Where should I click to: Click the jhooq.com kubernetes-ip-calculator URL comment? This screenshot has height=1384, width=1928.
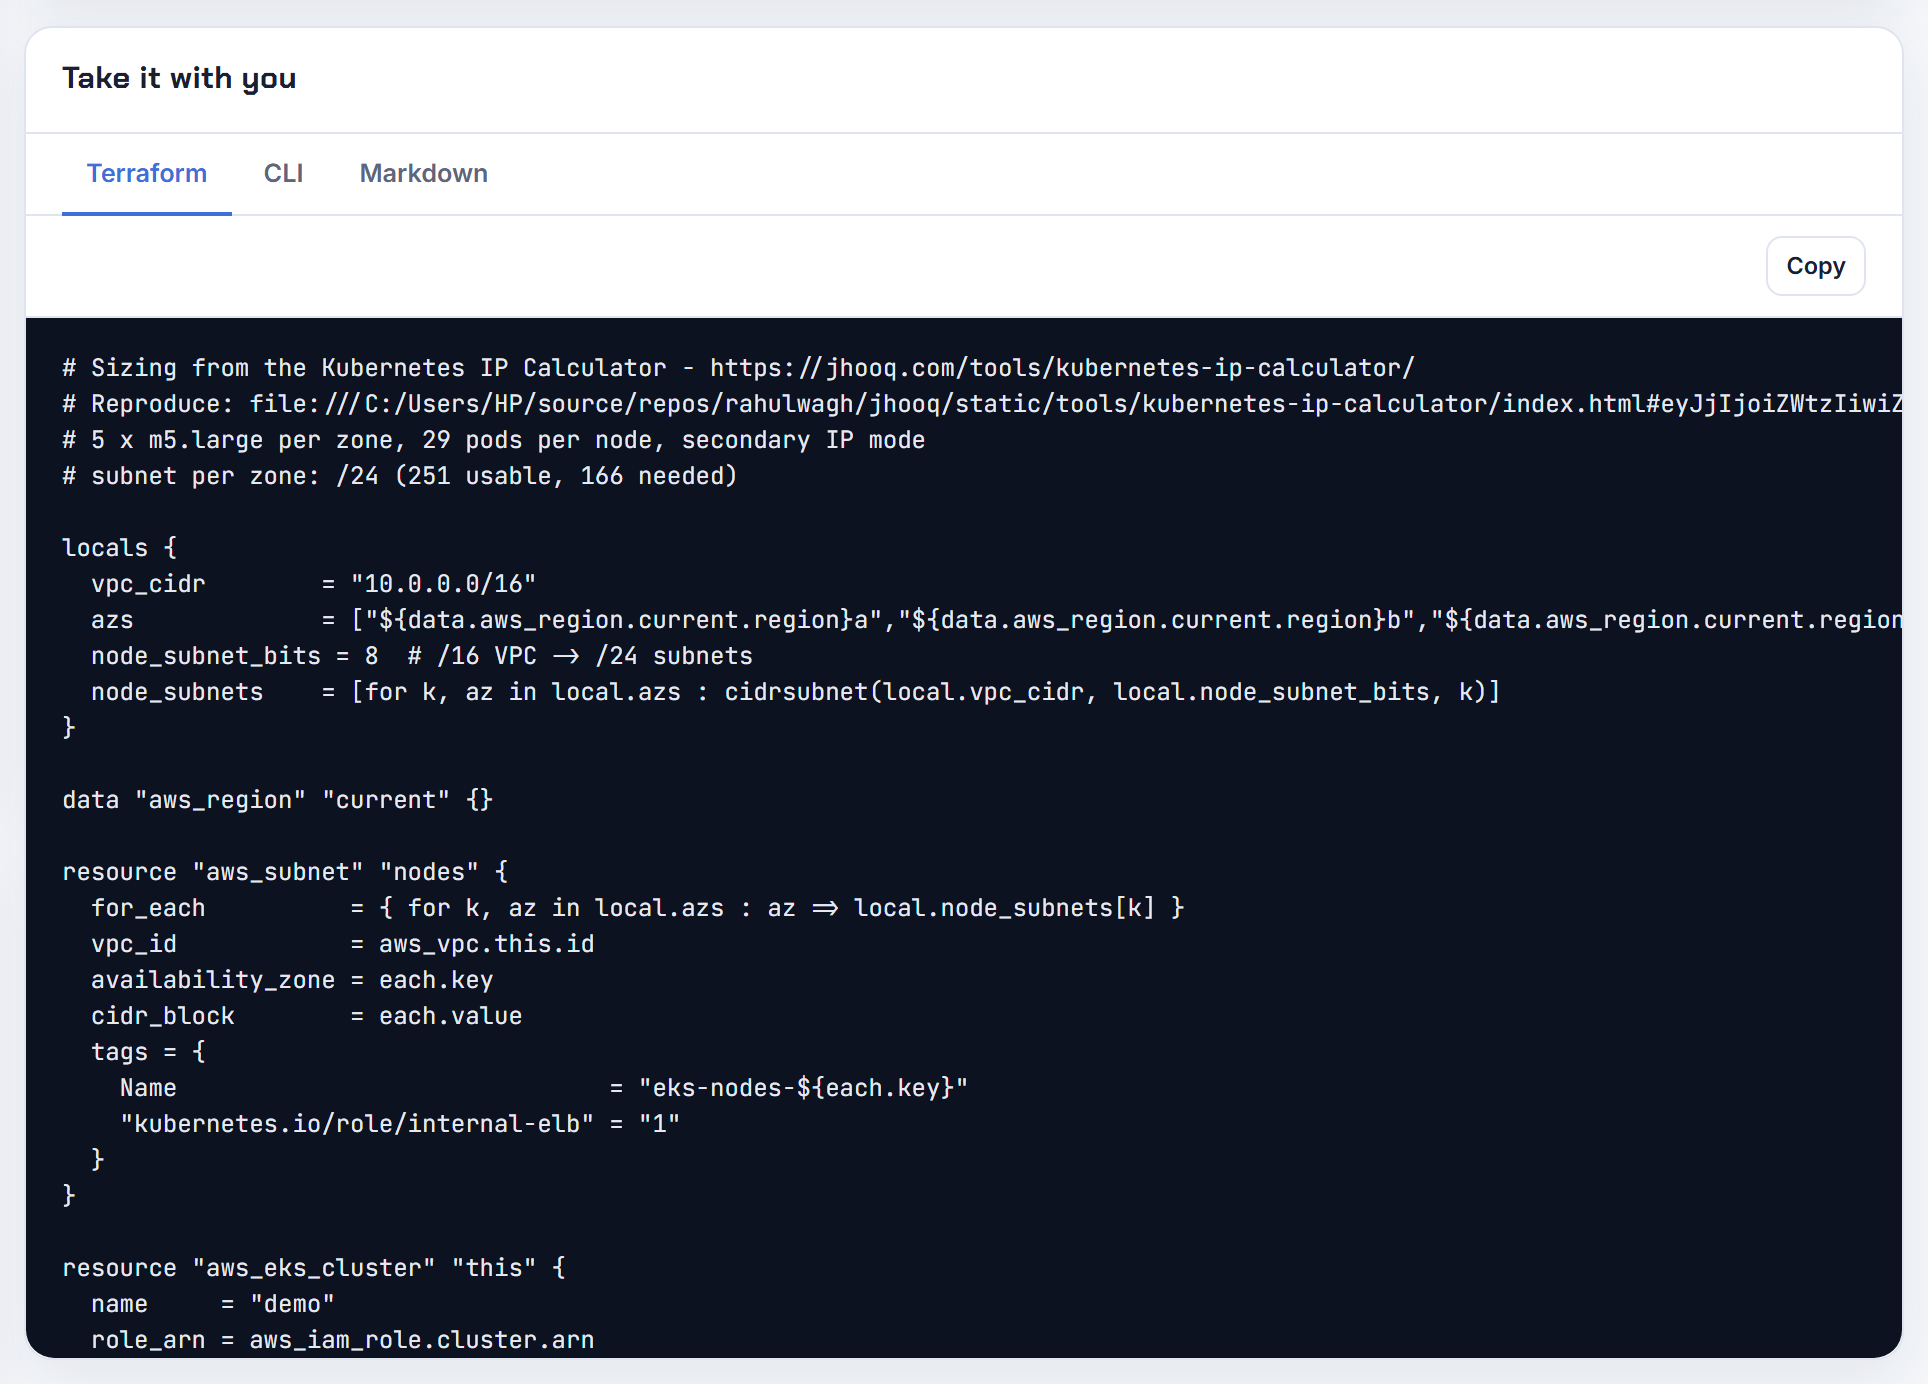pyautogui.click(x=738, y=368)
